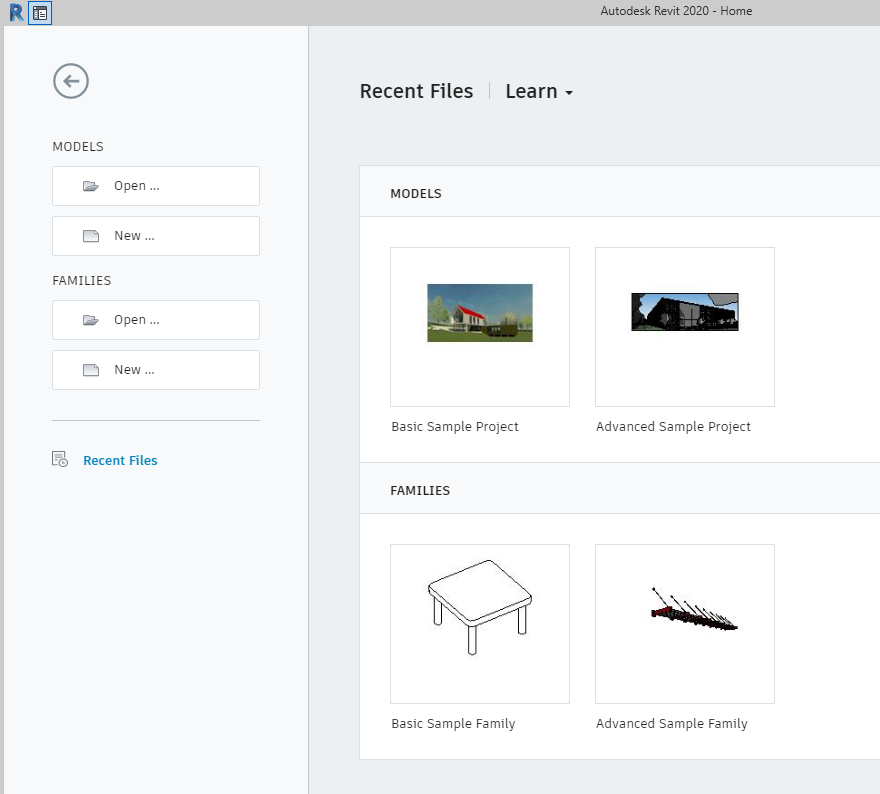Click the Autodesk Revit 2020 - Home title

pos(676,11)
